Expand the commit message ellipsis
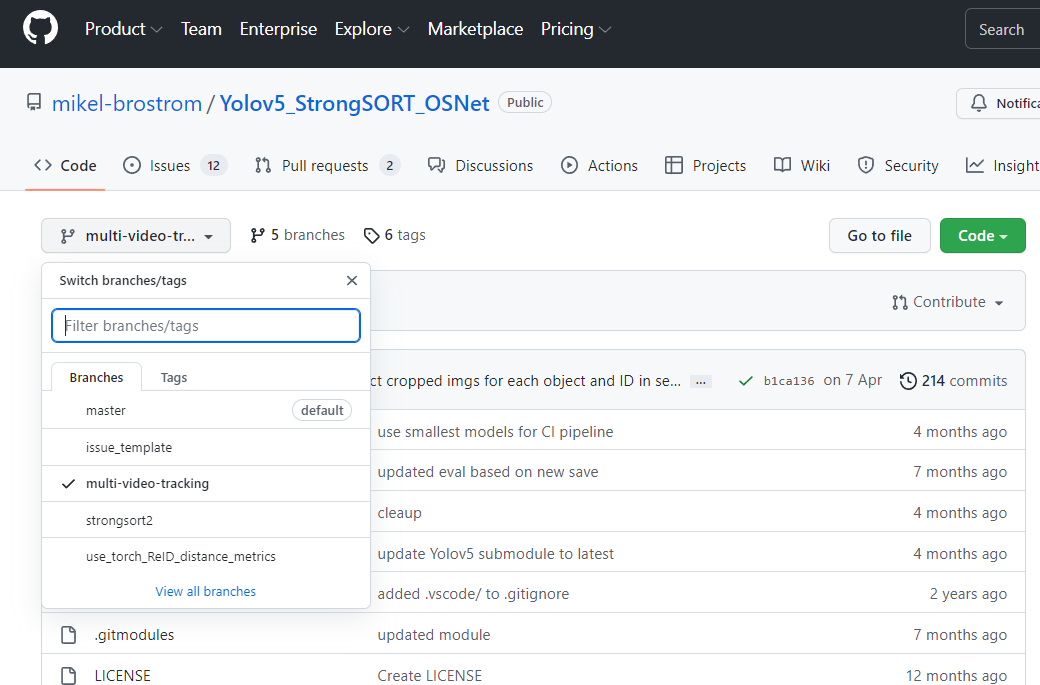The width and height of the screenshot is (1040, 685). click(700, 381)
